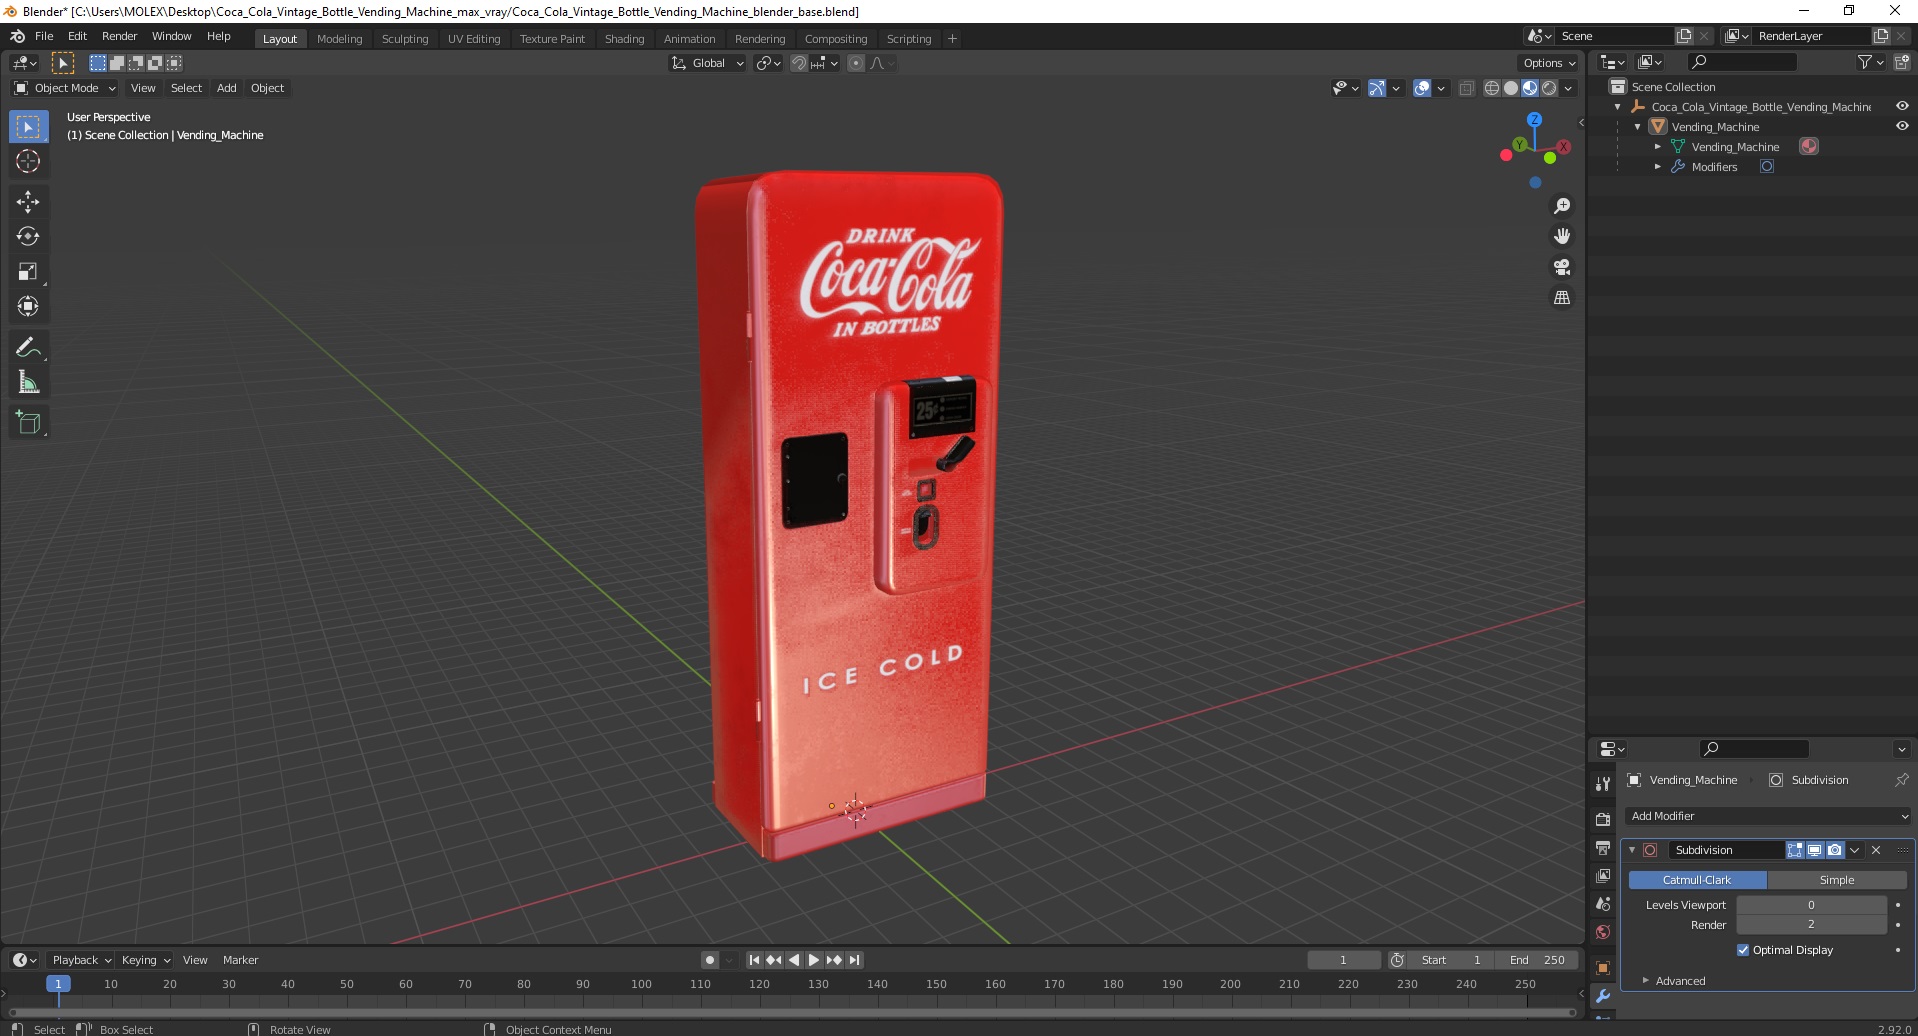Select wireframe viewport shading

[x=1491, y=88]
